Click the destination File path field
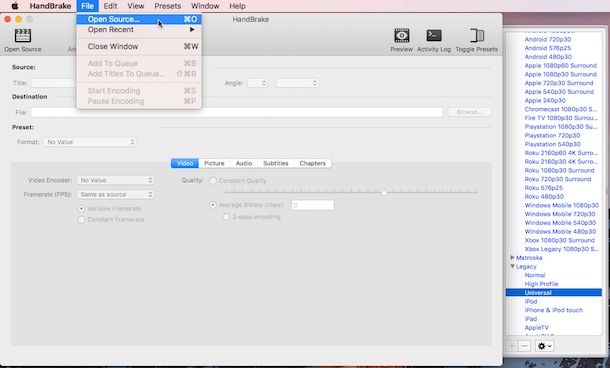 pos(237,112)
